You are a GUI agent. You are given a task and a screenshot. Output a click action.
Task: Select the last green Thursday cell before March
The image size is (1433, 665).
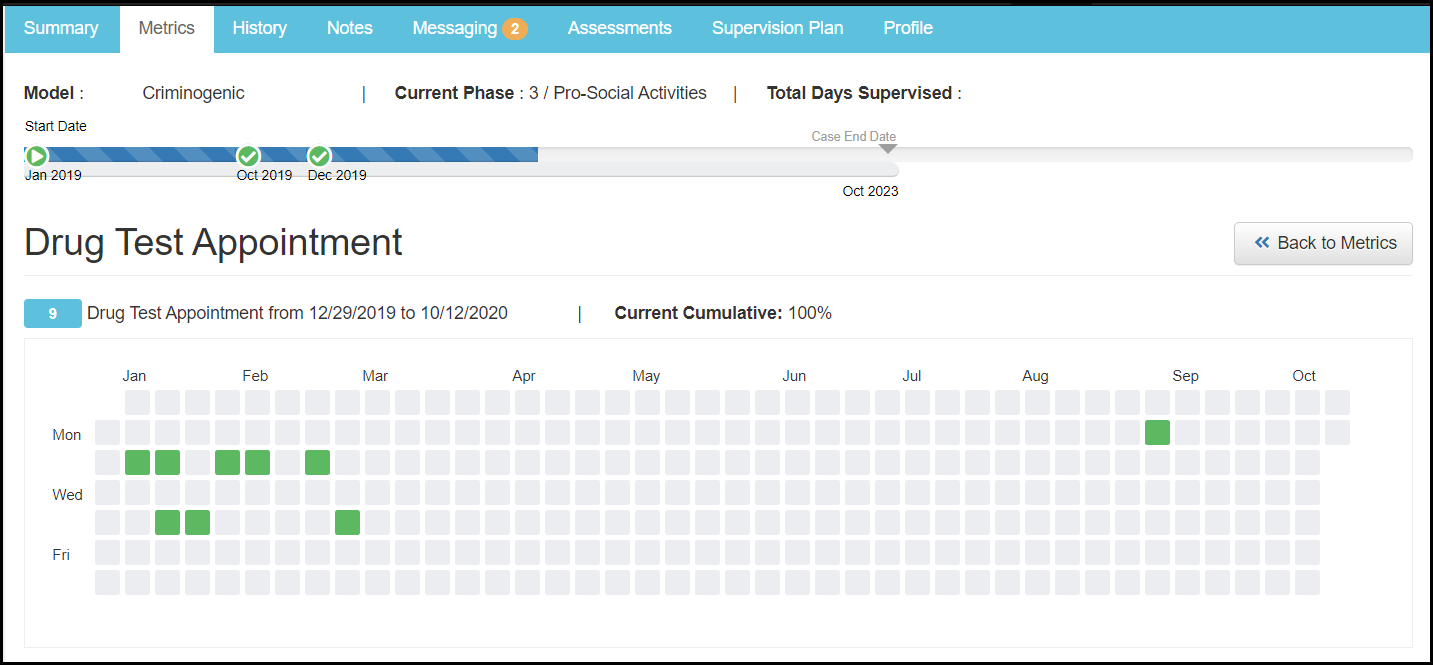(347, 523)
